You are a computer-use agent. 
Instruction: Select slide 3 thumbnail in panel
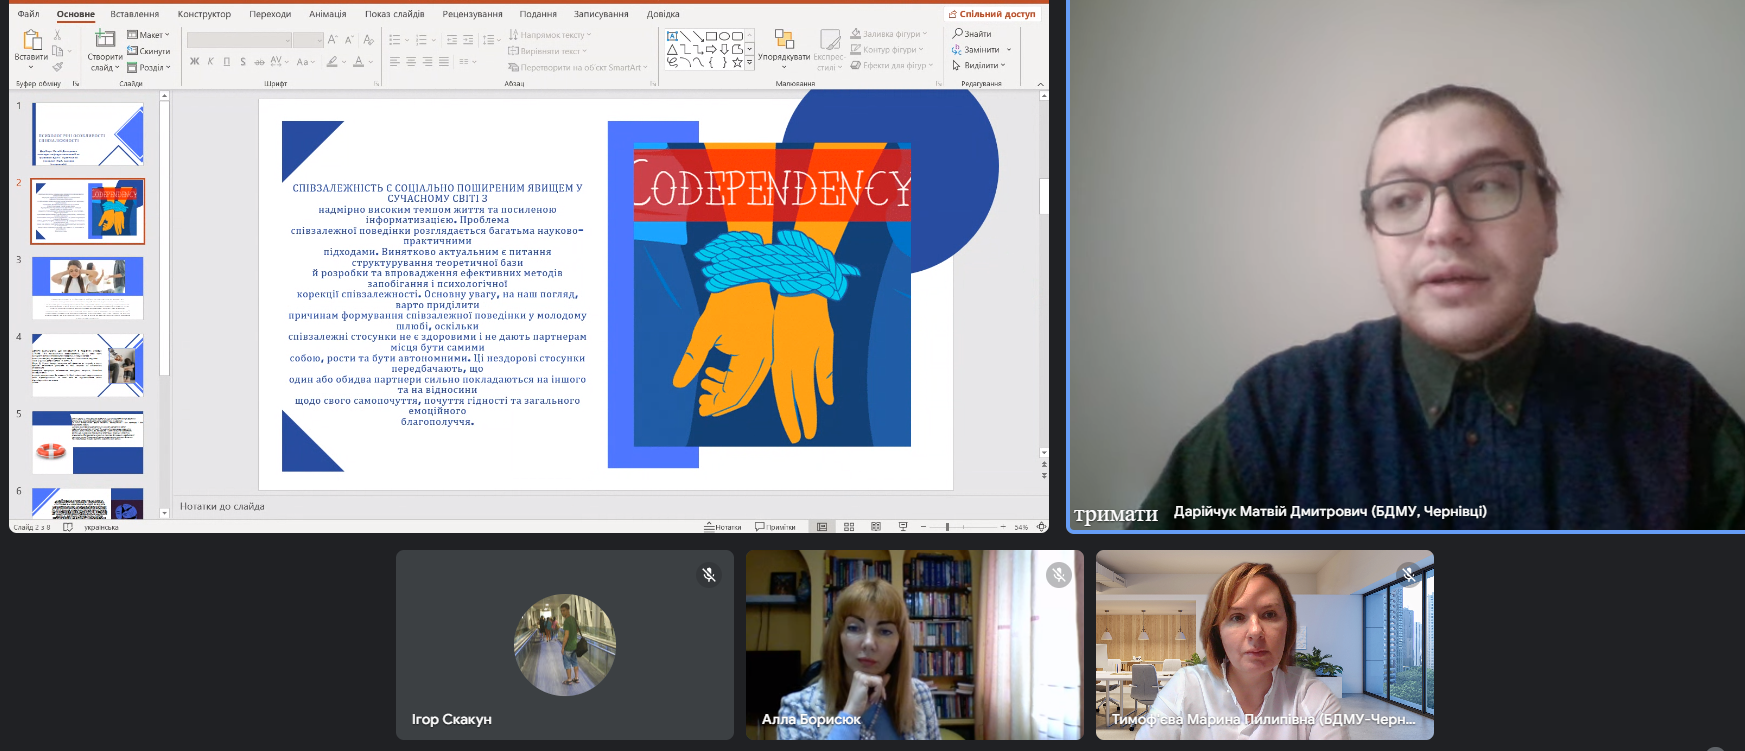coord(88,288)
